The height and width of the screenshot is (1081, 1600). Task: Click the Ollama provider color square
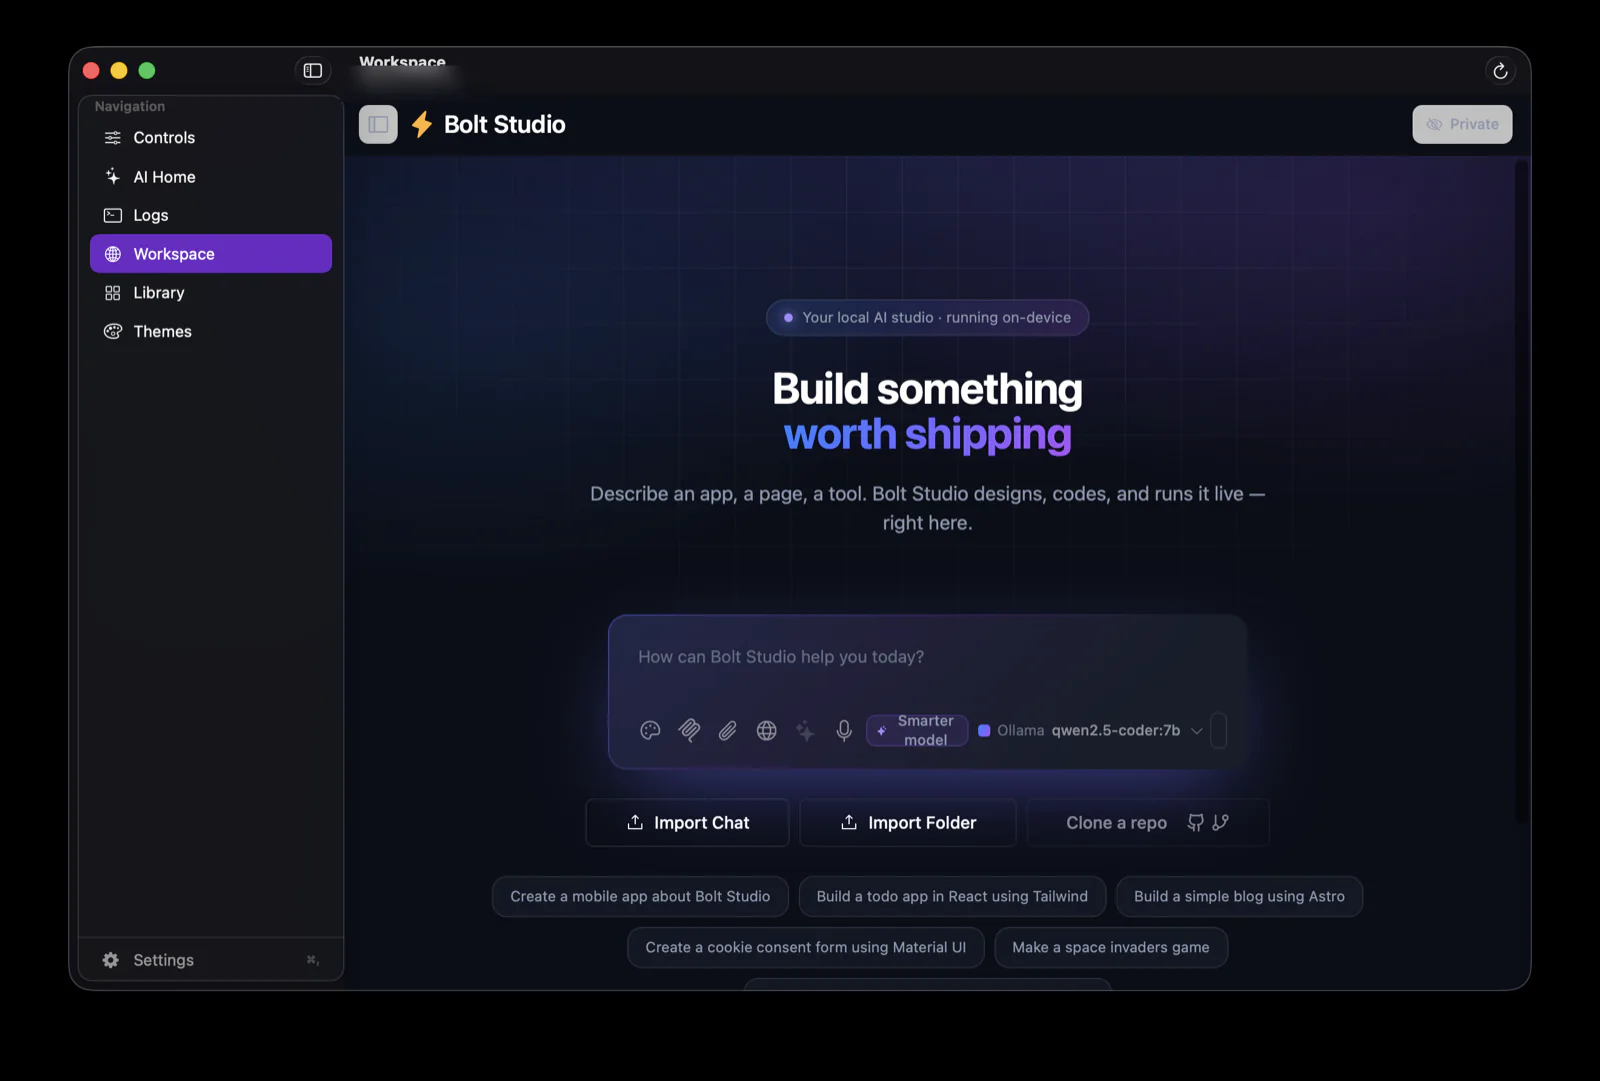(984, 731)
